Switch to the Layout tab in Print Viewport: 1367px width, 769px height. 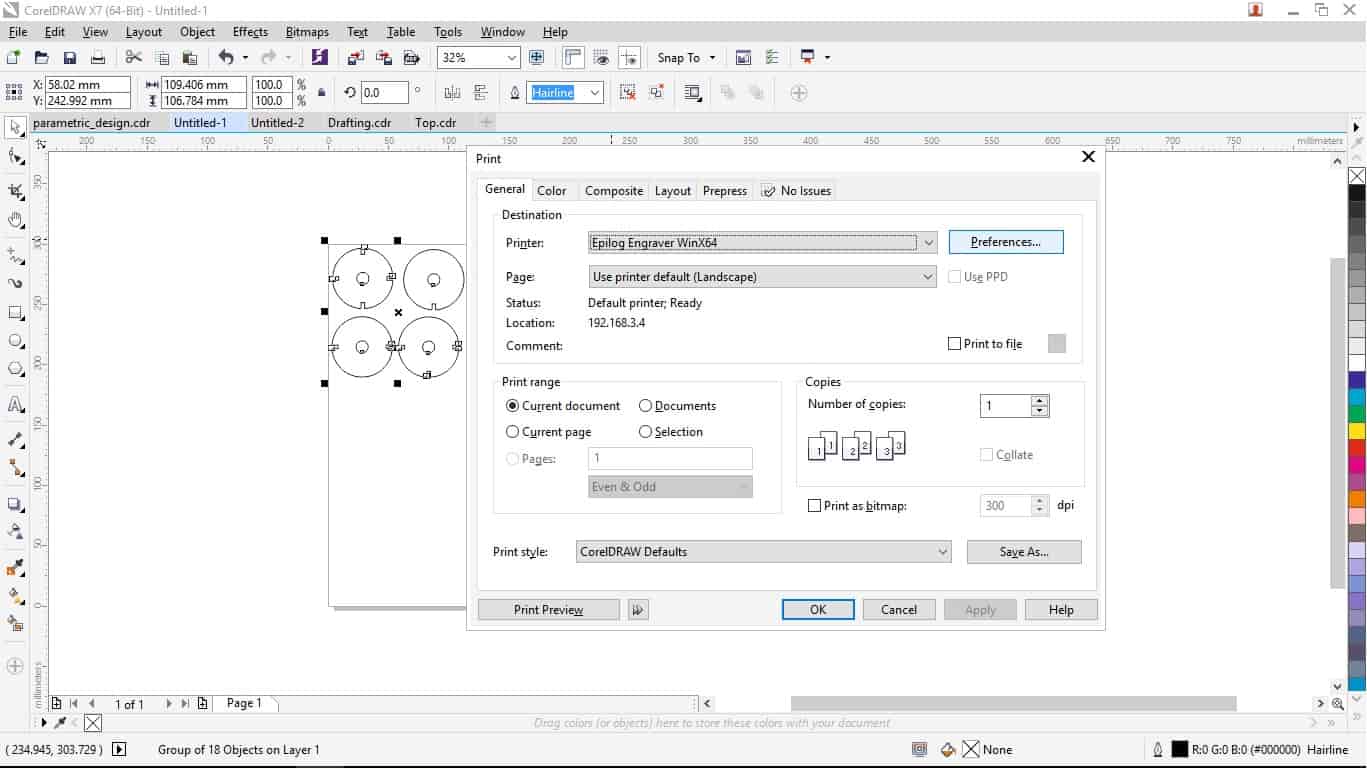(x=673, y=191)
